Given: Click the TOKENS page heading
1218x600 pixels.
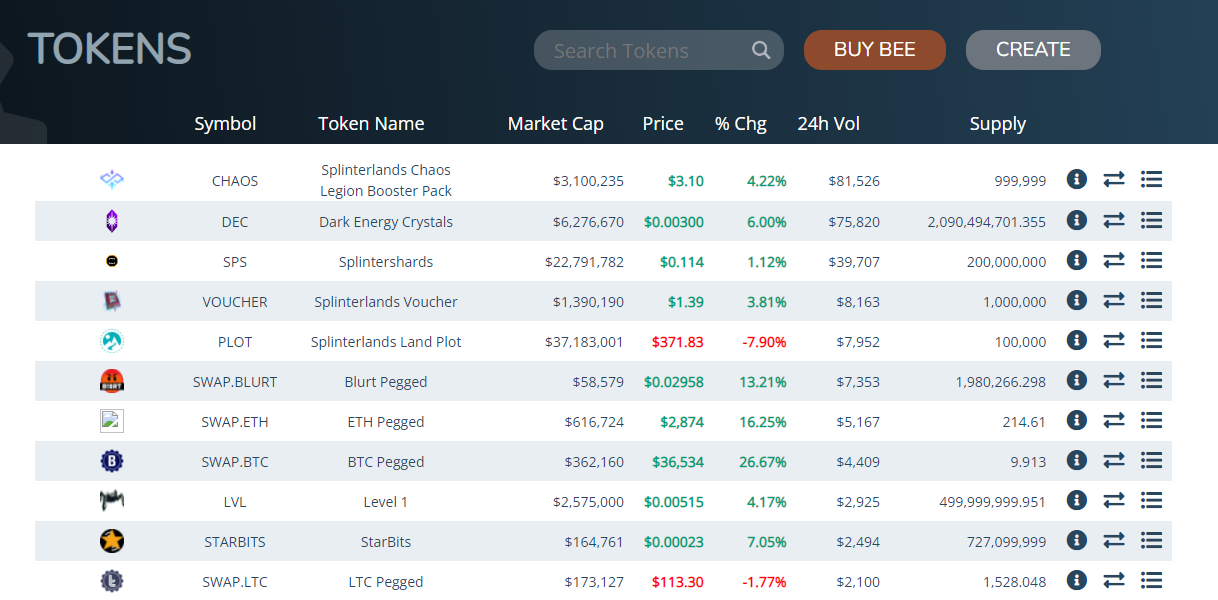Looking at the screenshot, I should tap(110, 49).
